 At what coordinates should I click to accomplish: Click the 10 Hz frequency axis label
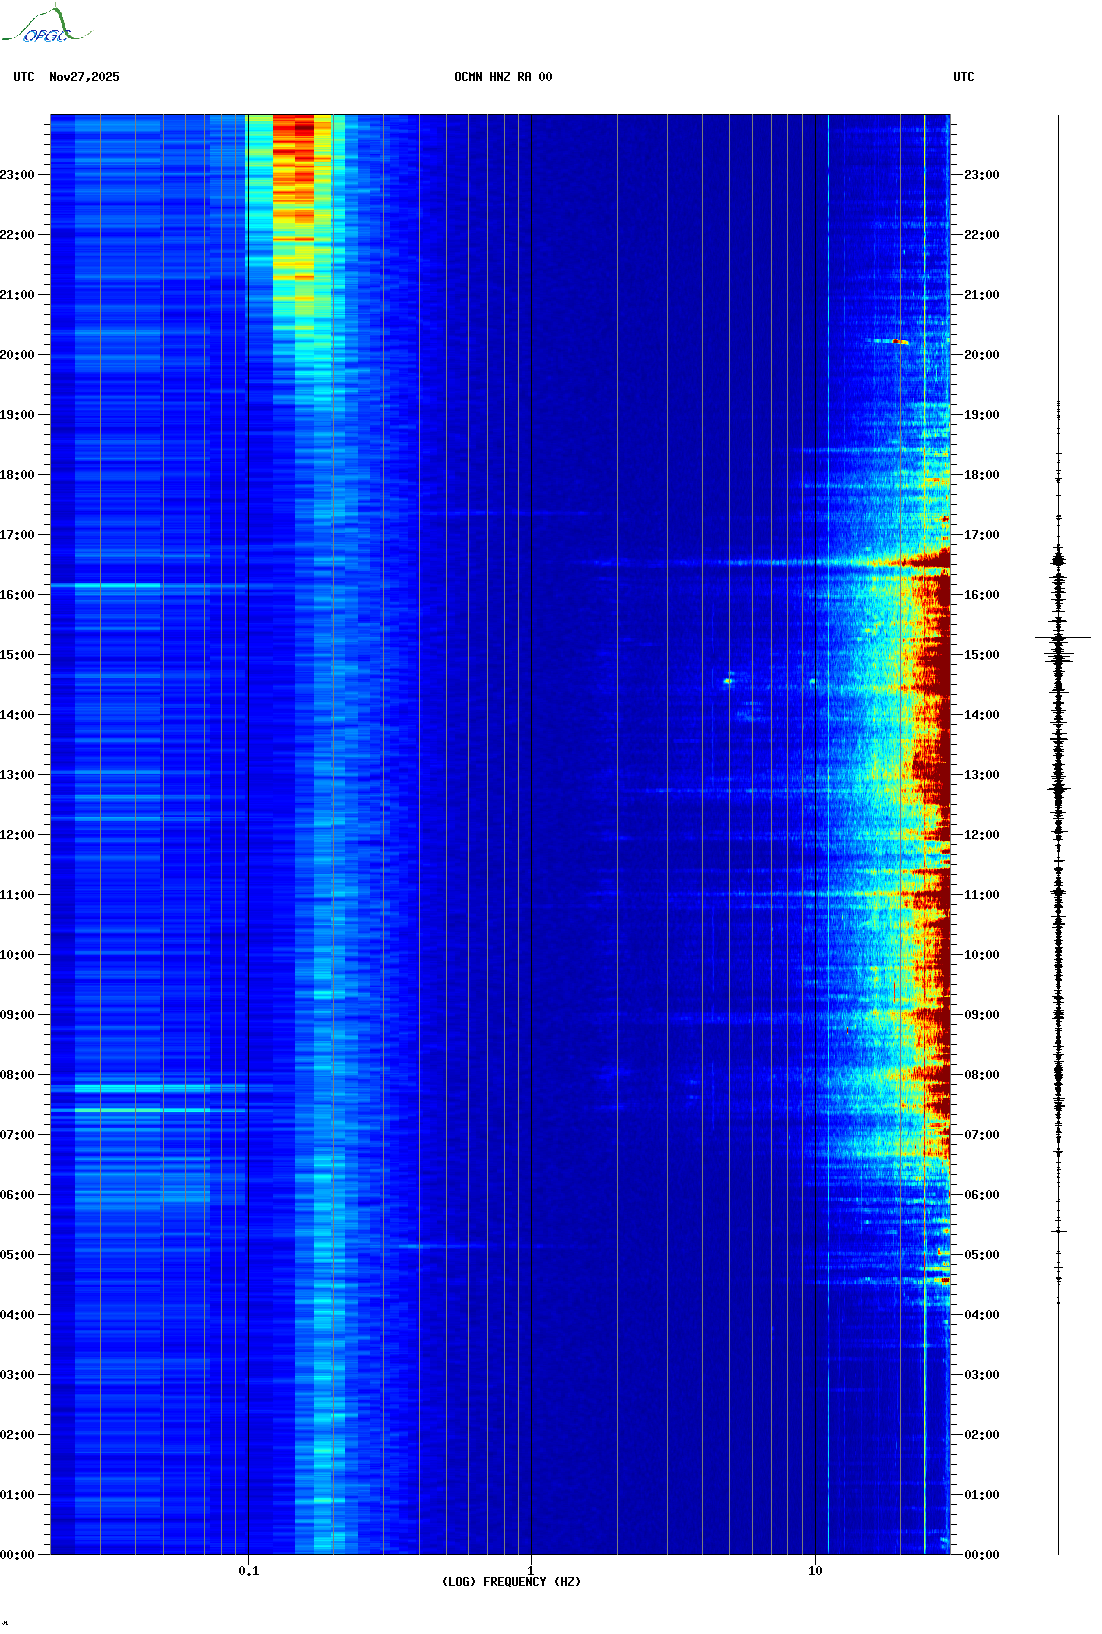point(815,1570)
